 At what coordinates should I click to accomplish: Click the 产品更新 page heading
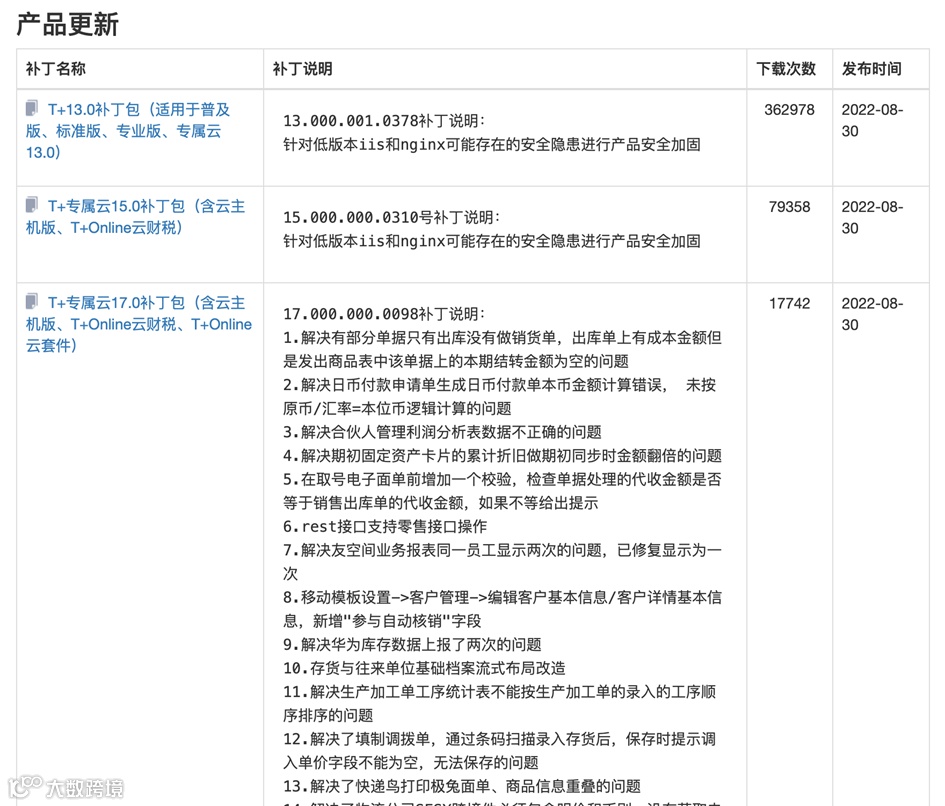(68, 25)
